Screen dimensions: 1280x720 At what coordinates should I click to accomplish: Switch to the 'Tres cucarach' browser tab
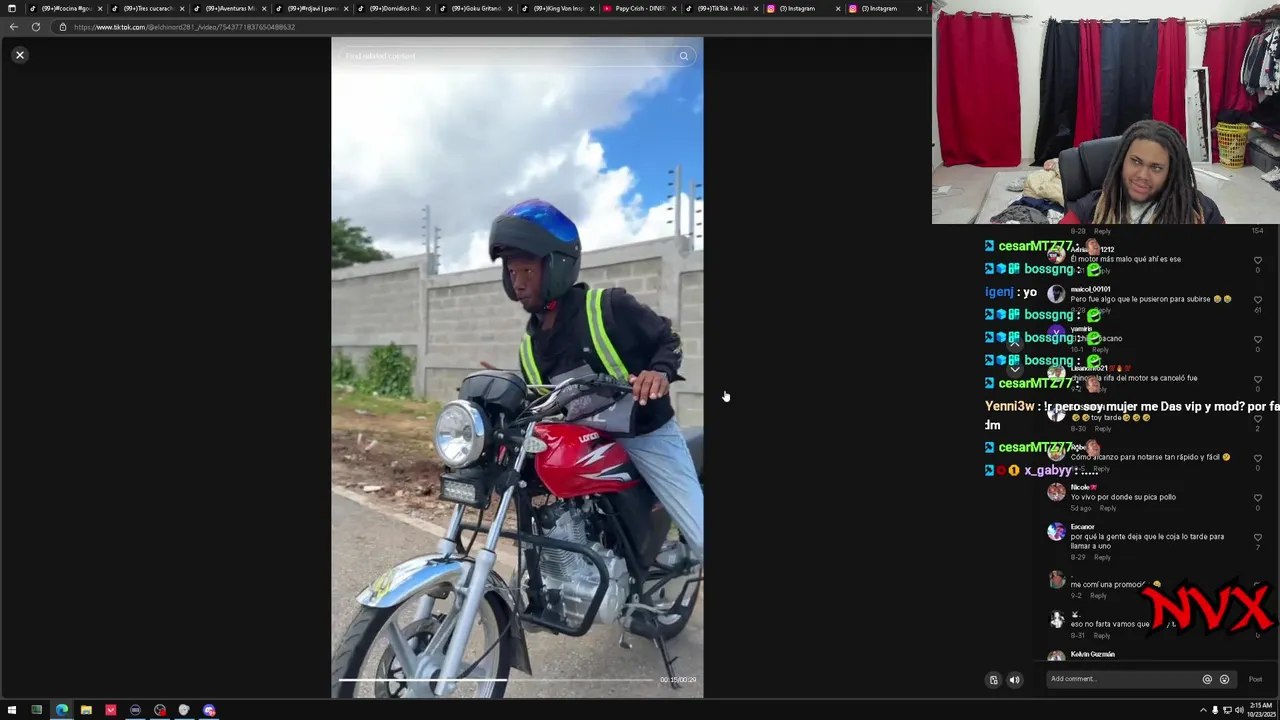coord(148,8)
